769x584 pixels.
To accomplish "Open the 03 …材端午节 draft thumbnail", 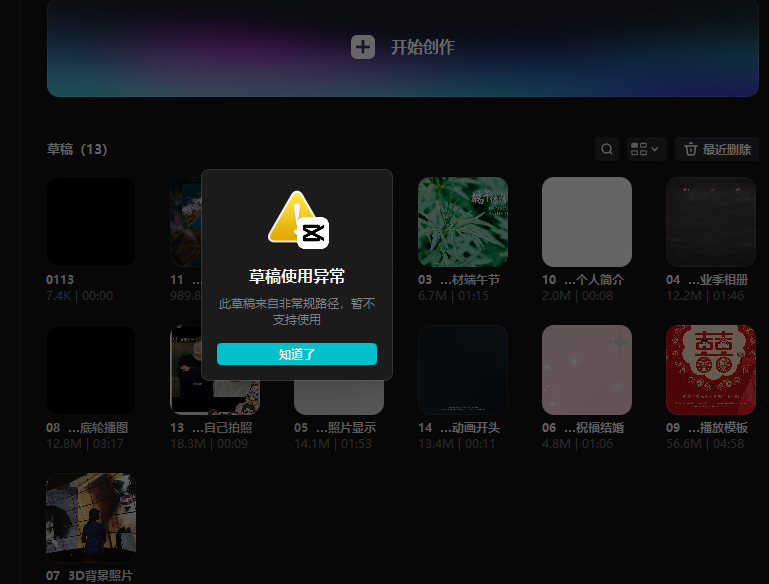I will point(462,222).
